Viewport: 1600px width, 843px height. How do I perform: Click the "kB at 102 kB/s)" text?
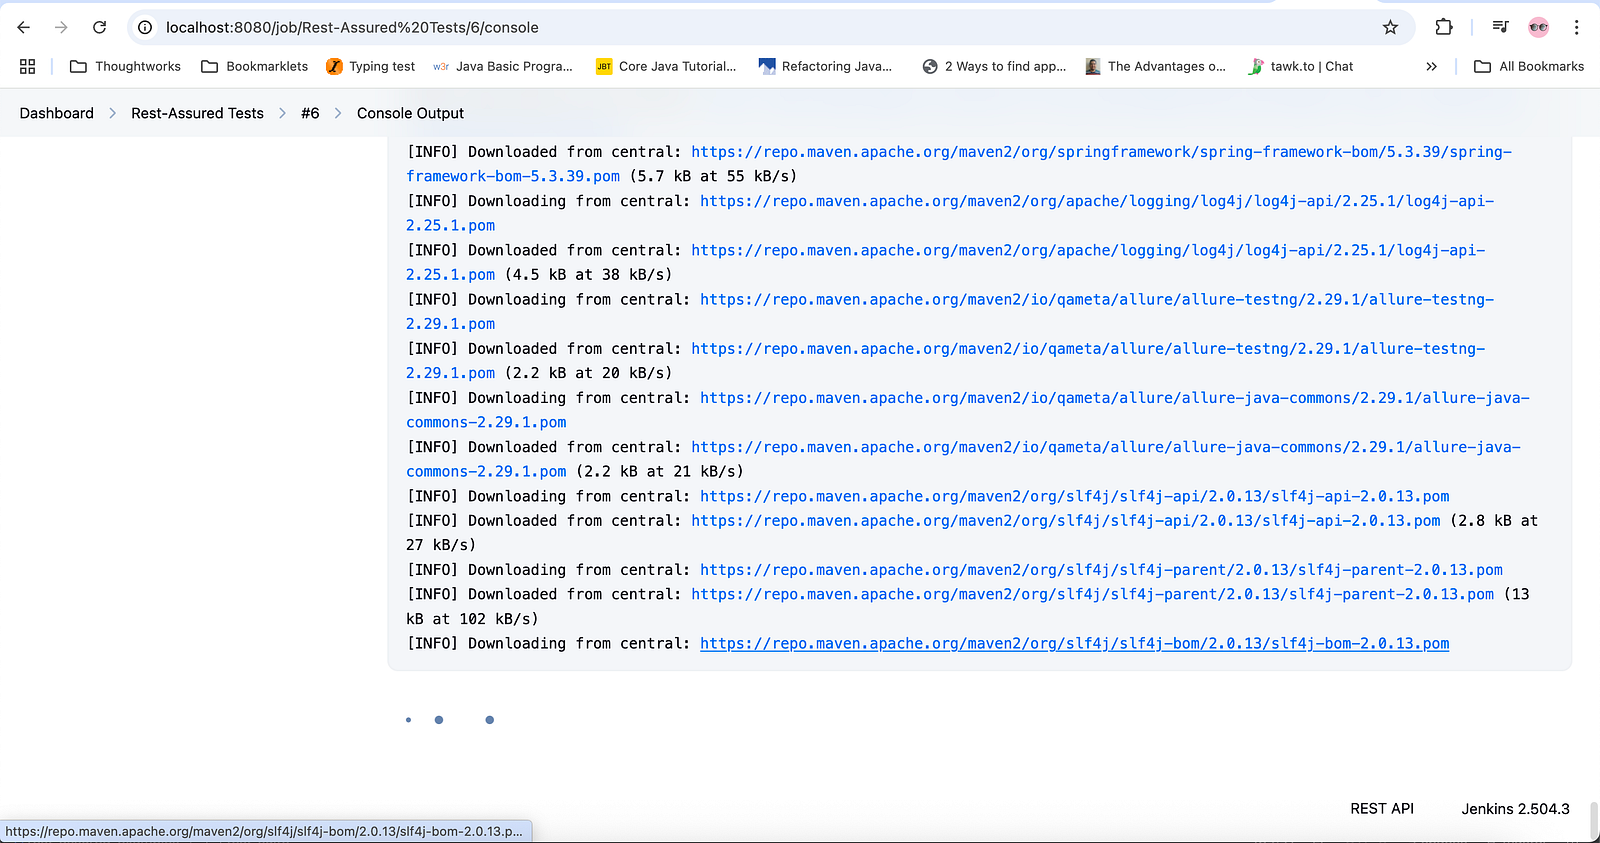(x=472, y=619)
